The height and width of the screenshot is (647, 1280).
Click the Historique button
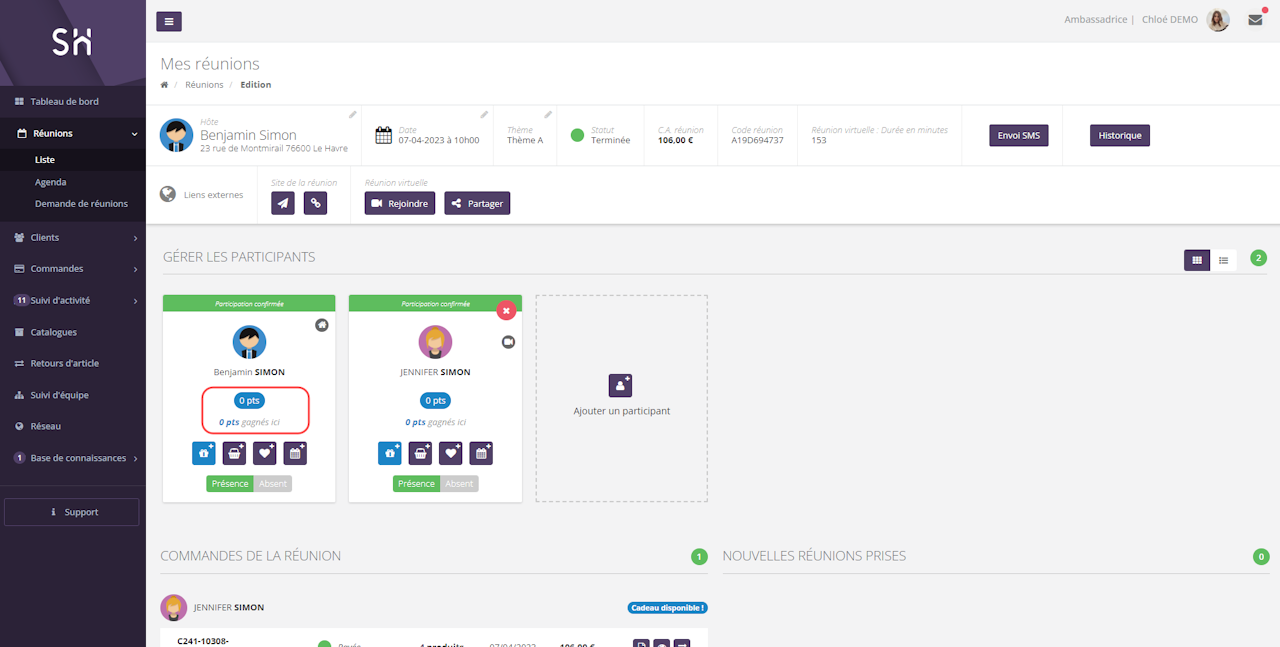click(1119, 135)
